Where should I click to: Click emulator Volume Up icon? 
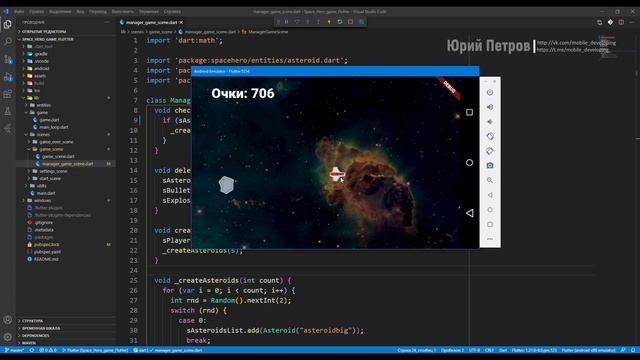490,107
